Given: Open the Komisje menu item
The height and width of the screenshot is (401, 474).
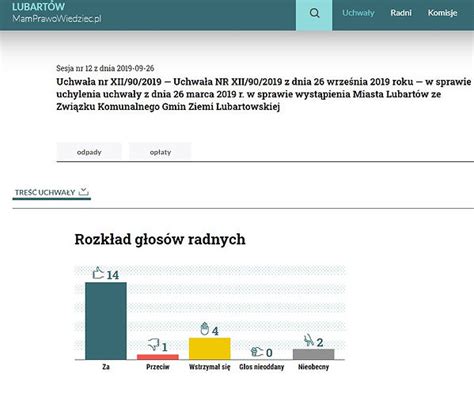Looking at the screenshot, I should 442,13.
